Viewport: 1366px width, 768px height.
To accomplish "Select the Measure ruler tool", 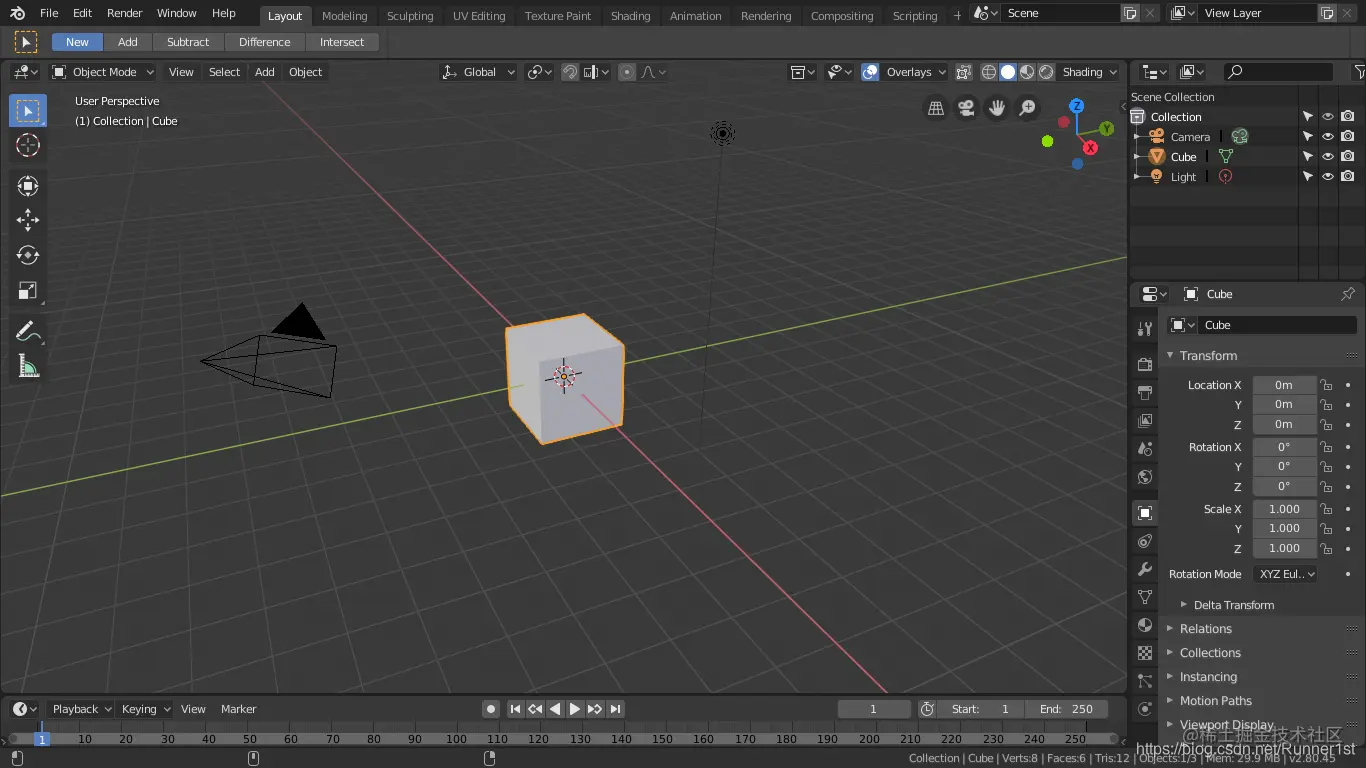I will click(x=28, y=367).
